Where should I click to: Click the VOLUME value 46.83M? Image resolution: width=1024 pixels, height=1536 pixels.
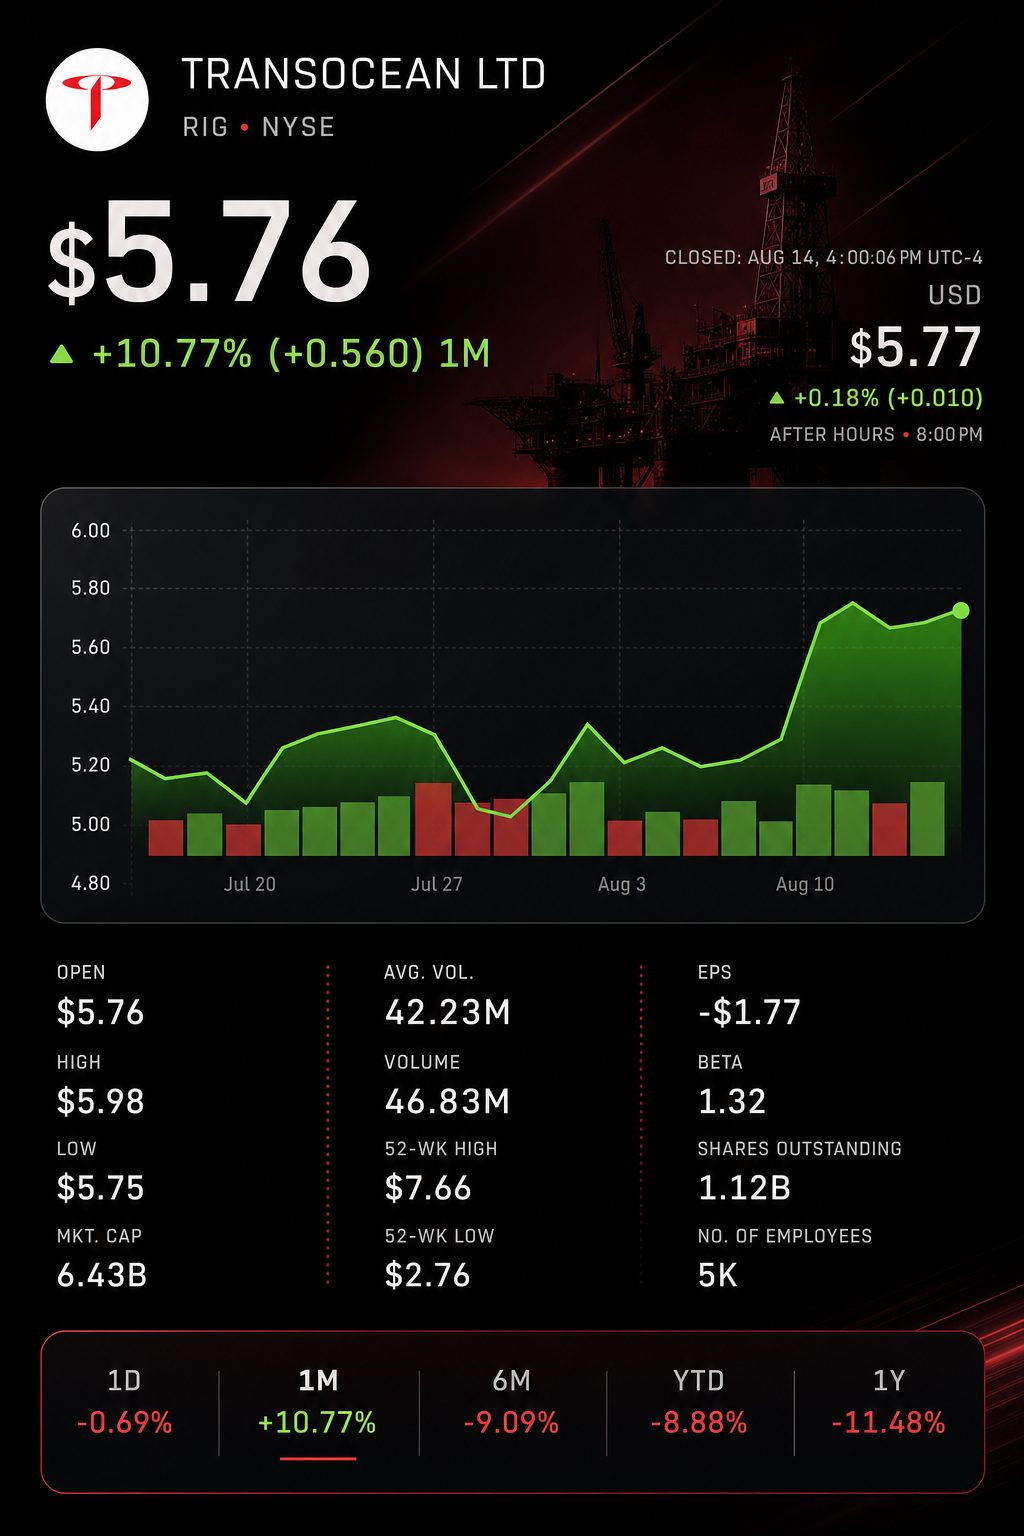click(x=448, y=1101)
